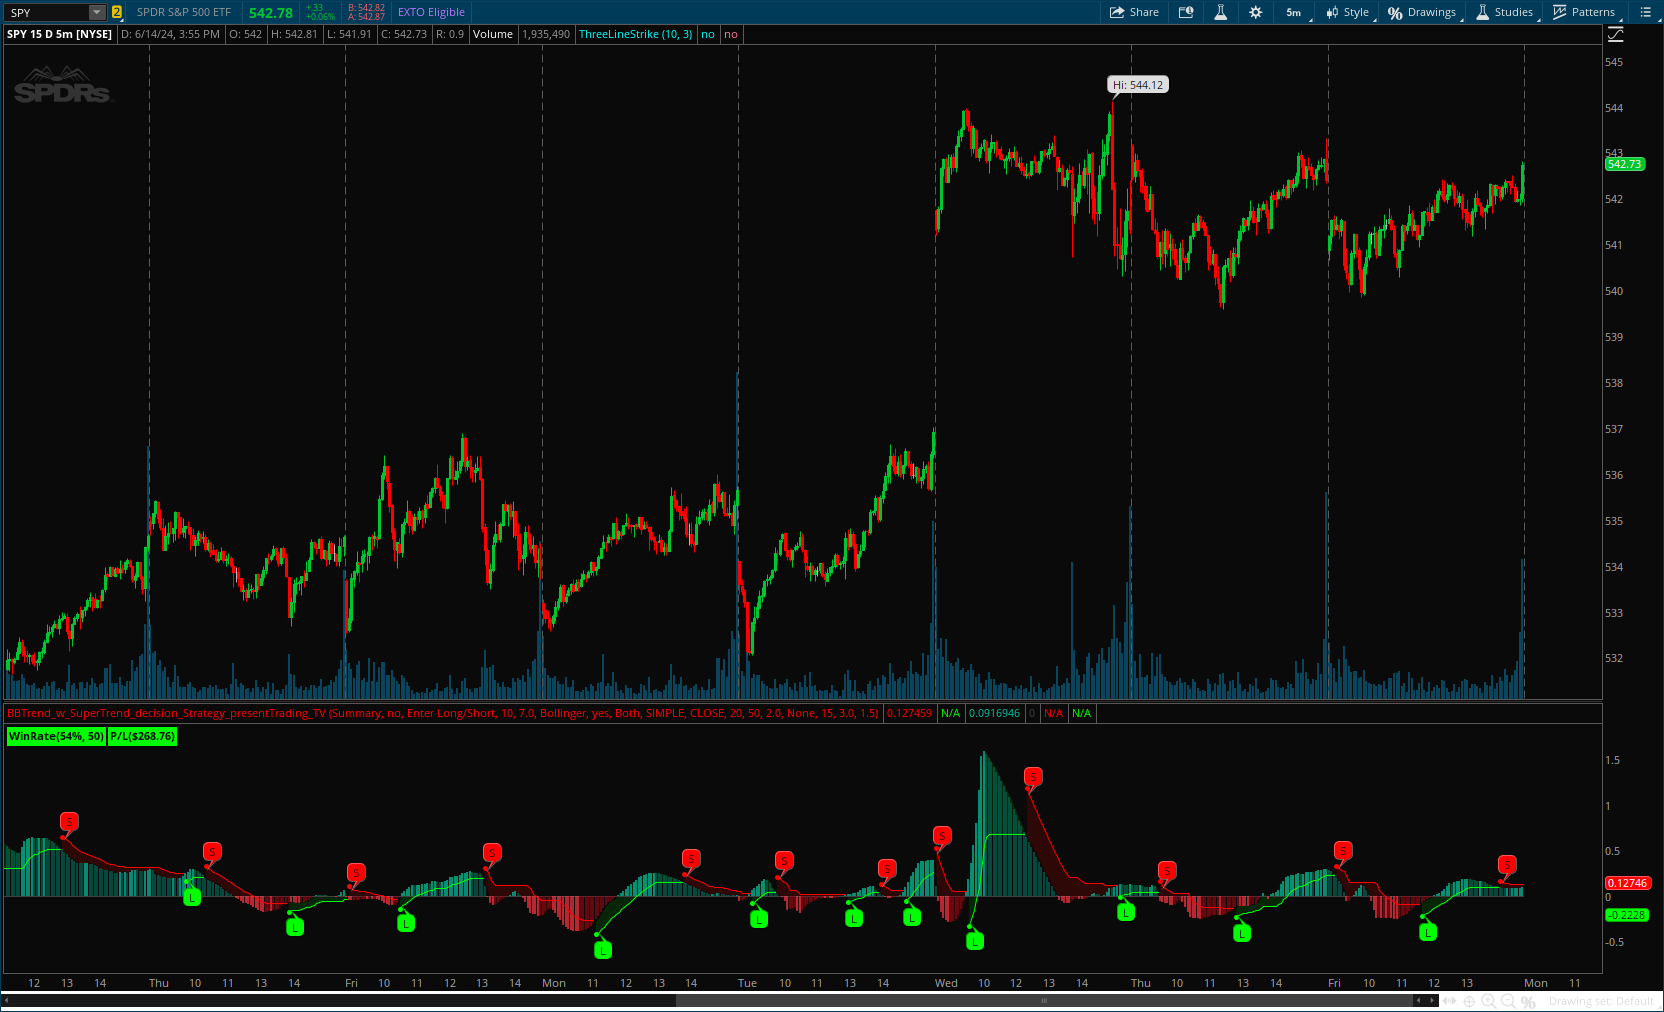Click the bid/ask B: 542.82 quote
This screenshot has height=1012, width=1664.
pos(366,8)
